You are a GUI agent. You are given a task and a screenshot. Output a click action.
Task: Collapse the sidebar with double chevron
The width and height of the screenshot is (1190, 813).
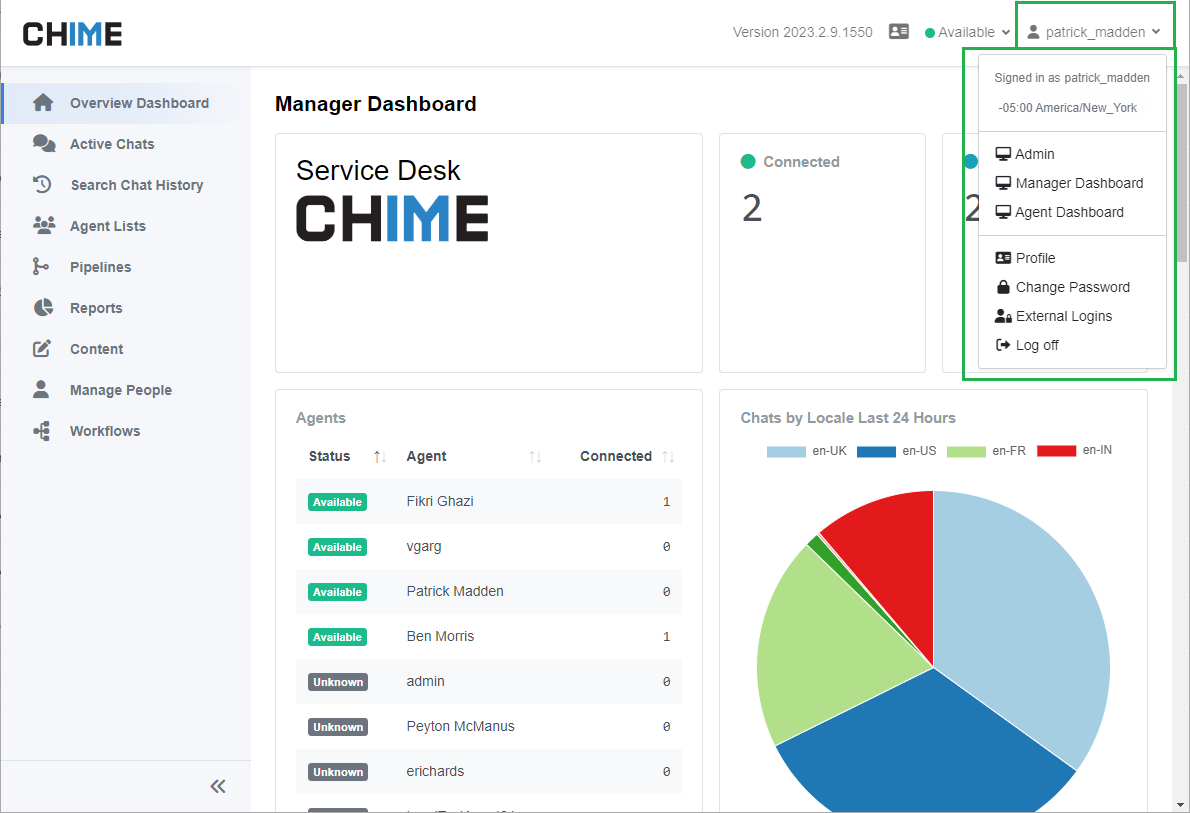pyautogui.click(x=218, y=786)
